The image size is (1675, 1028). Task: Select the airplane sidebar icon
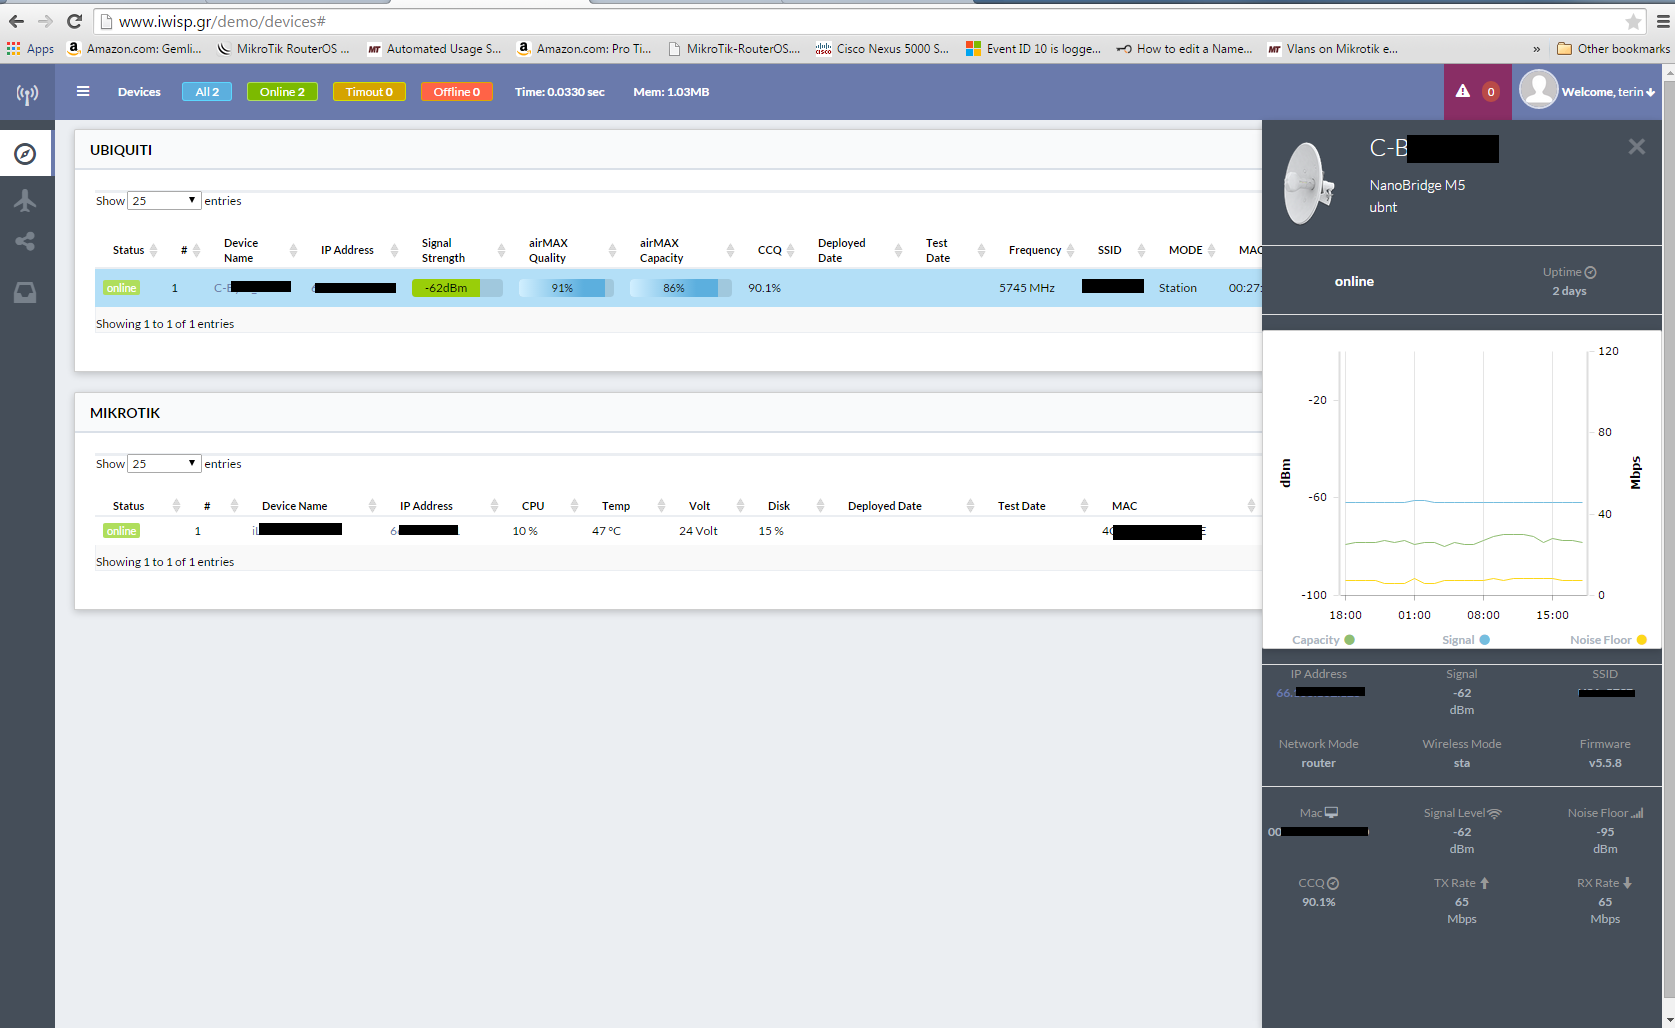coord(26,200)
